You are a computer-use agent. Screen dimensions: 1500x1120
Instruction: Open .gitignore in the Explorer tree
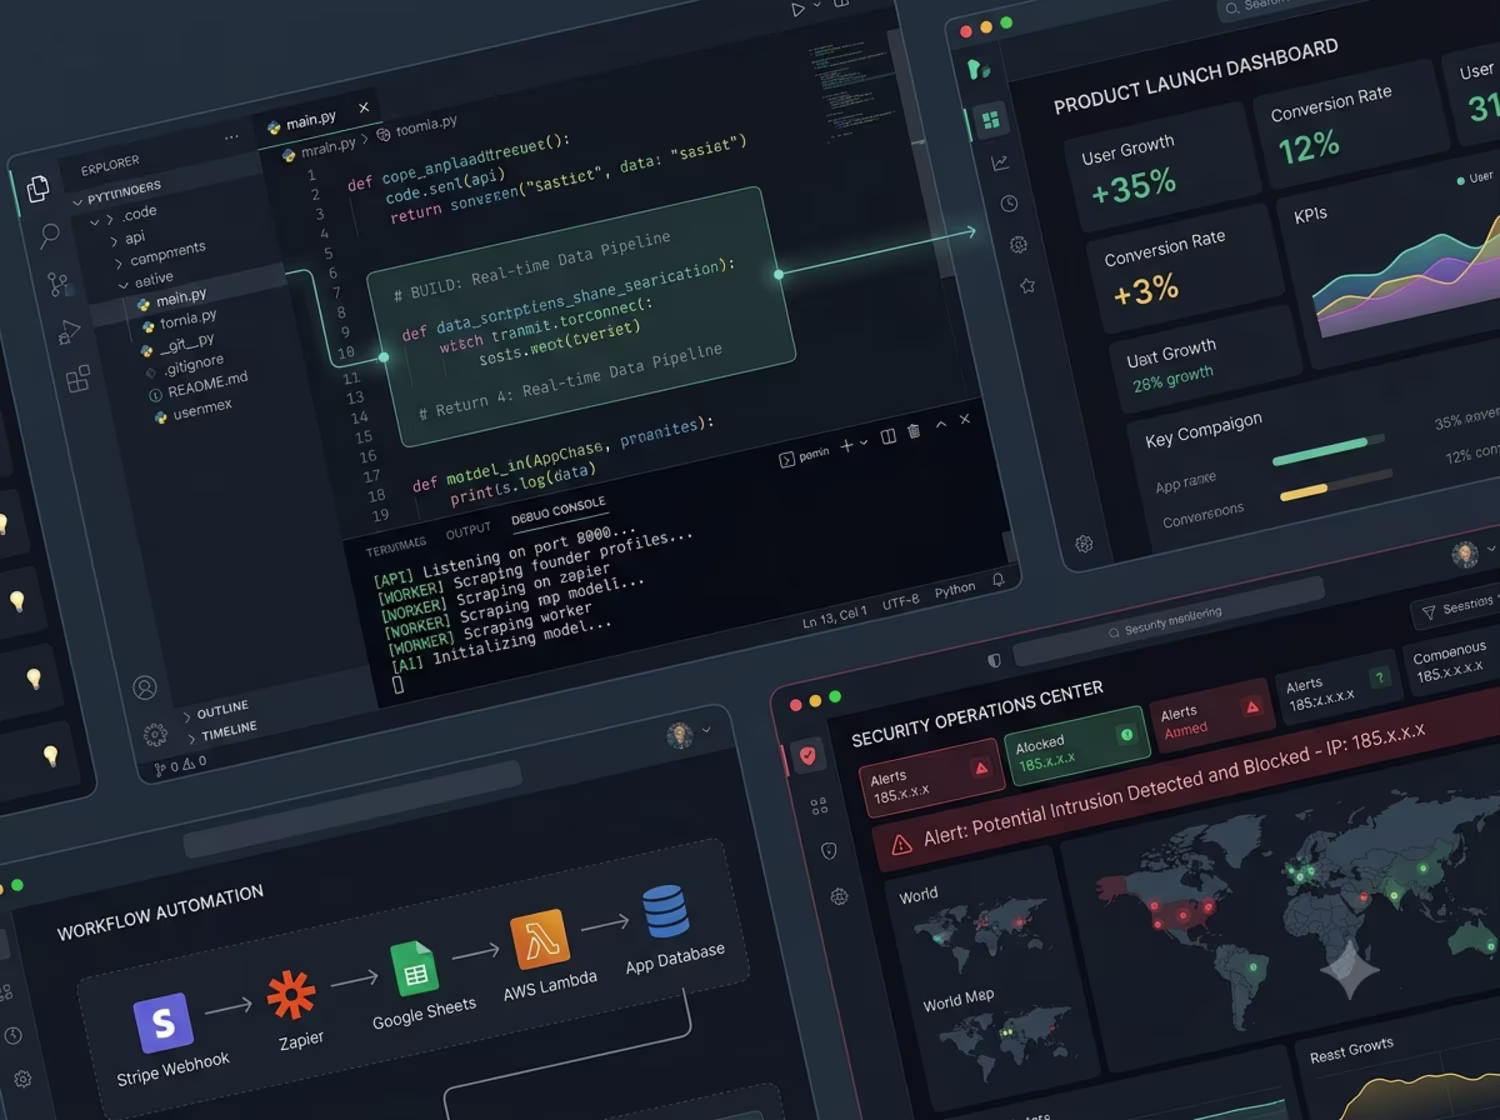click(x=194, y=364)
